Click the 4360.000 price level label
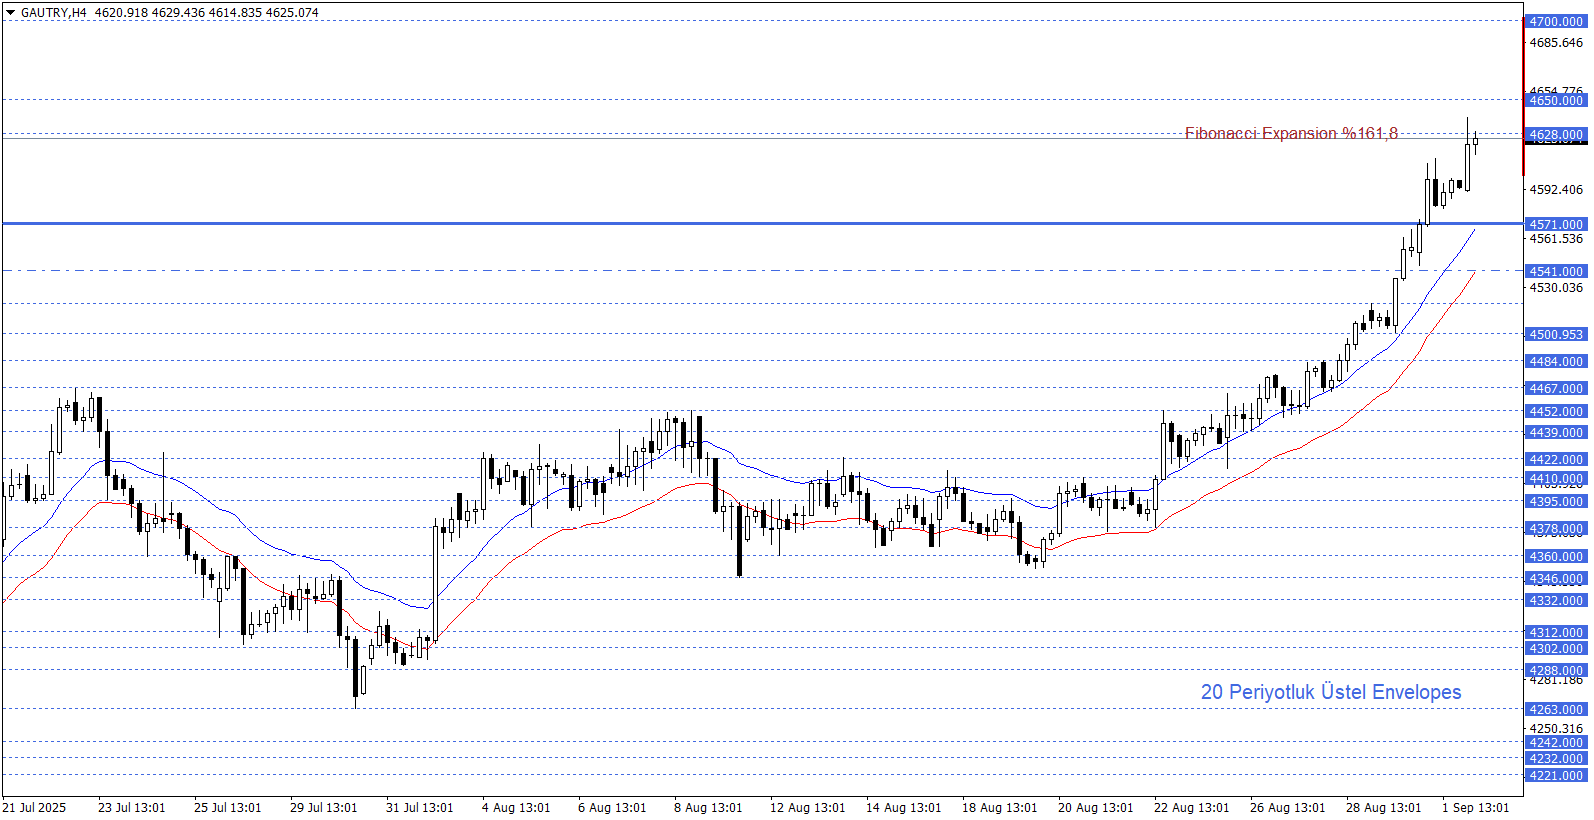Screen dimensions: 1594x820 [x=1556, y=557]
